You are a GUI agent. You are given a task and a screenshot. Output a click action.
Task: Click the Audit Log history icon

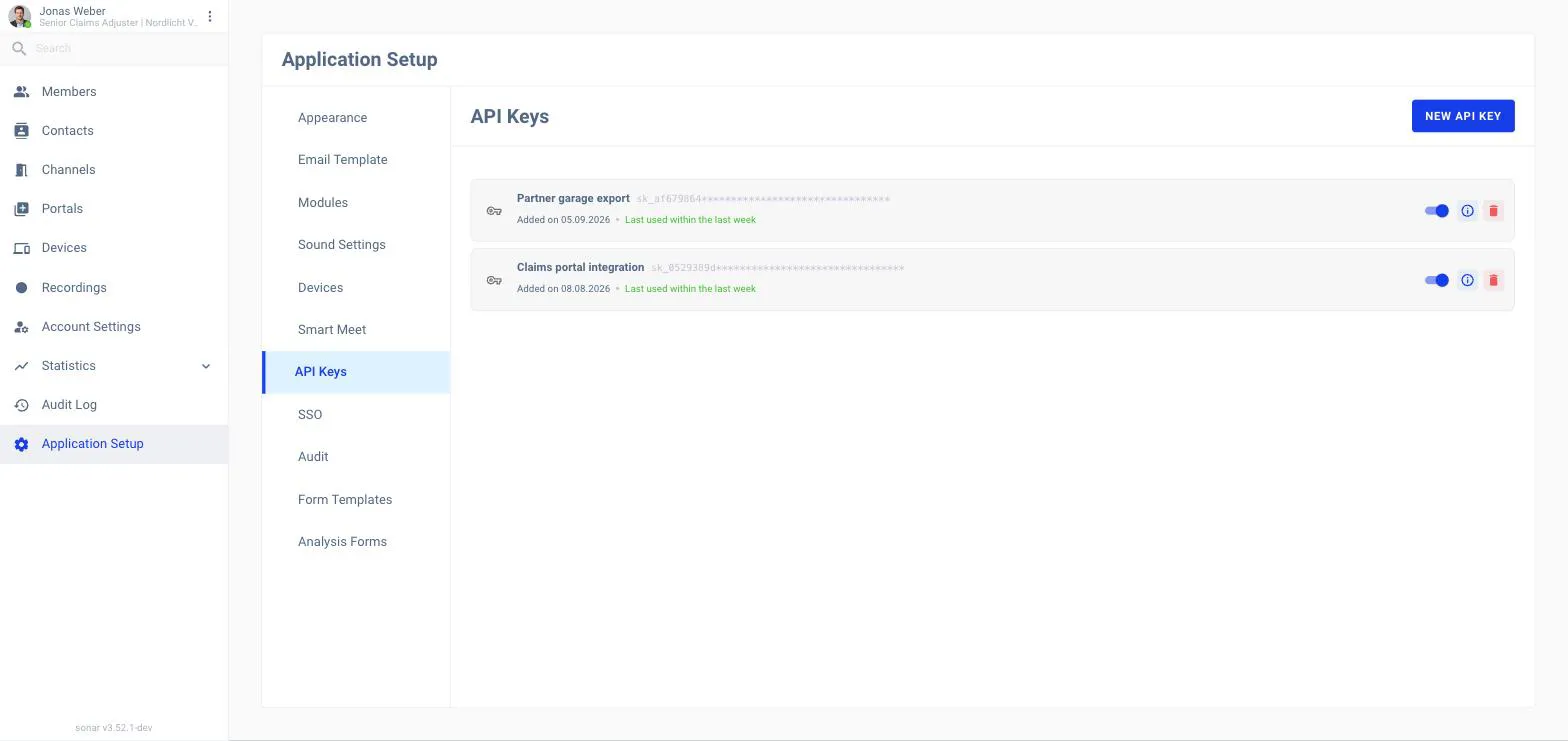pos(21,405)
